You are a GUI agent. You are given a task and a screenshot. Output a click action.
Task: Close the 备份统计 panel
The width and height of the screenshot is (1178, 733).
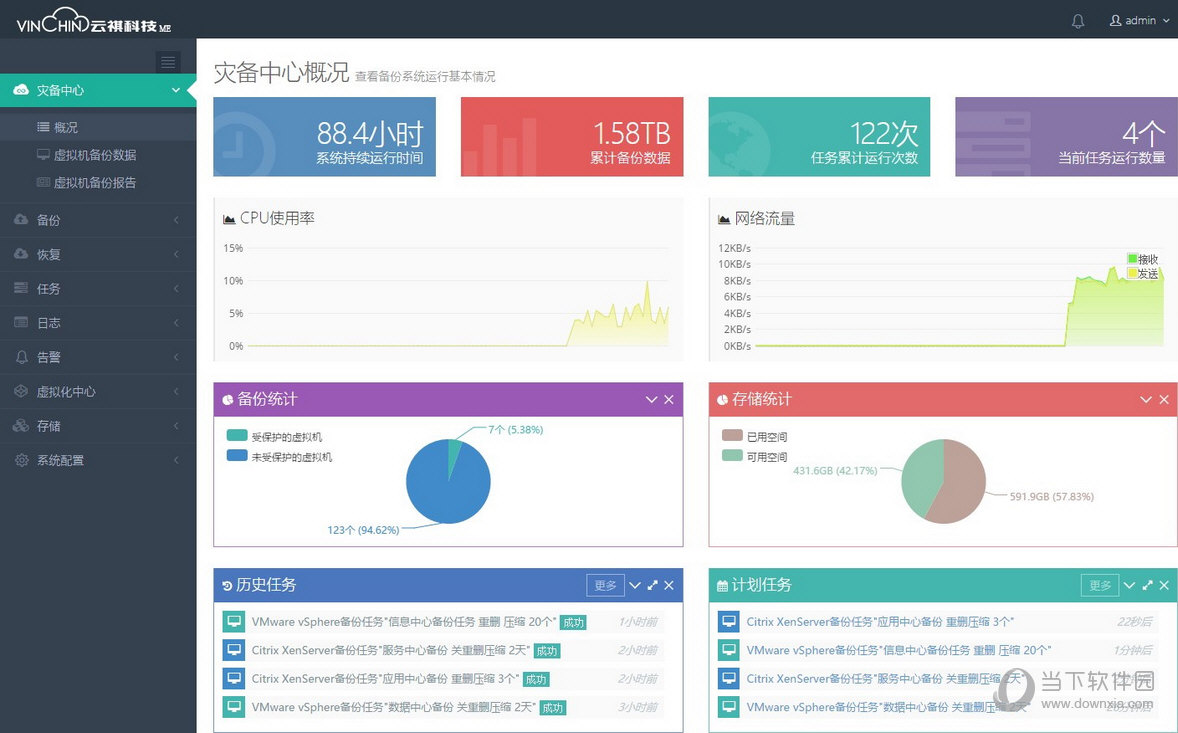point(669,400)
